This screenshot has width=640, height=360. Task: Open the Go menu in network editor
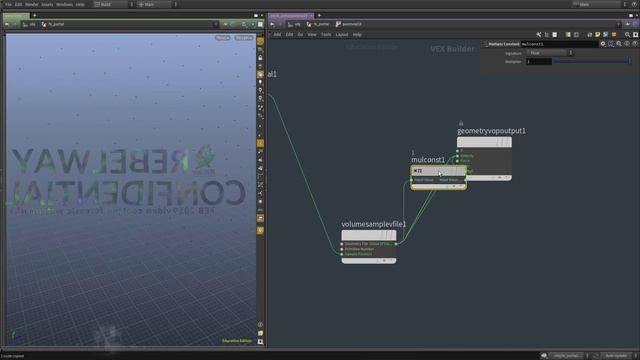(x=300, y=35)
